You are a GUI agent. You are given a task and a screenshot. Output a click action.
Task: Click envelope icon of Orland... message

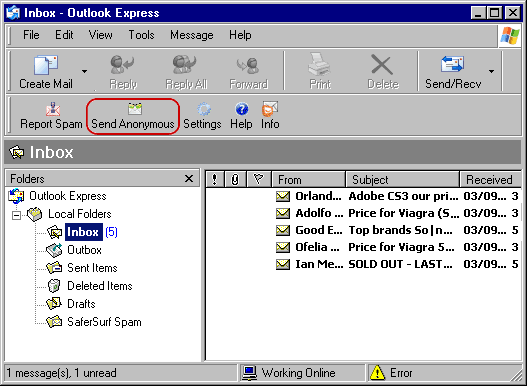coord(283,196)
